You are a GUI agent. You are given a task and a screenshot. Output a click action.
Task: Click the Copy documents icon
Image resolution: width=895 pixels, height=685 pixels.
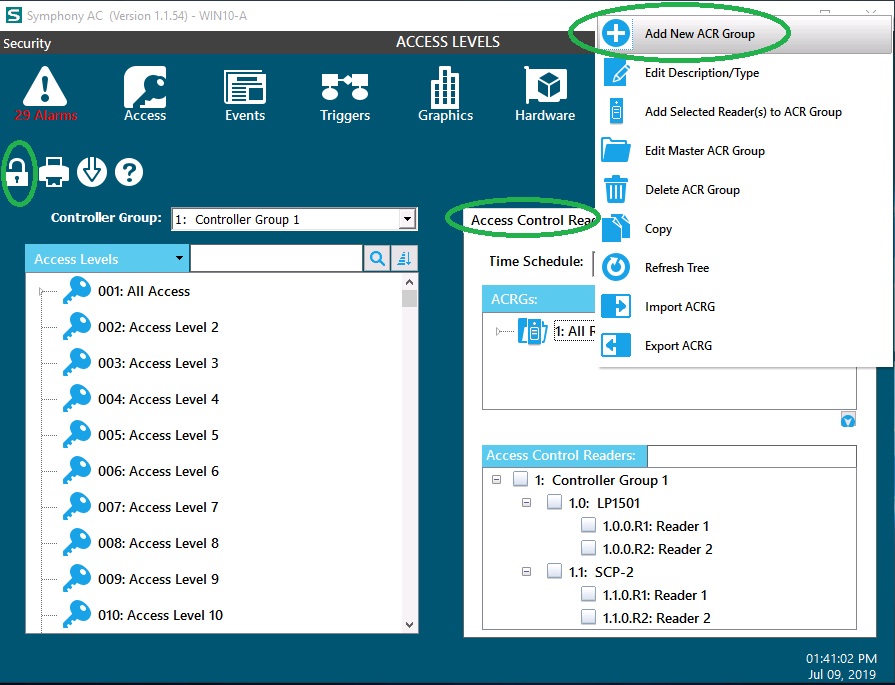click(616, 228)
